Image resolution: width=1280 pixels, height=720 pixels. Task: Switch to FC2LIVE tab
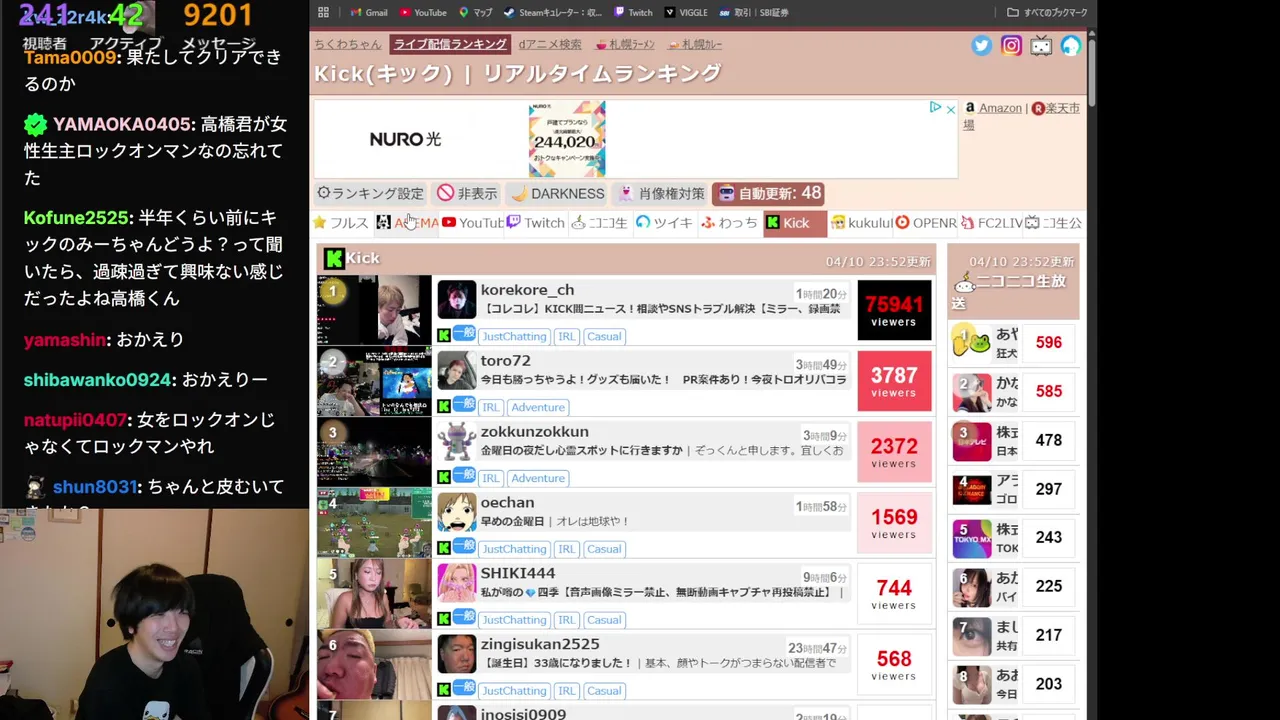[990, 223]
